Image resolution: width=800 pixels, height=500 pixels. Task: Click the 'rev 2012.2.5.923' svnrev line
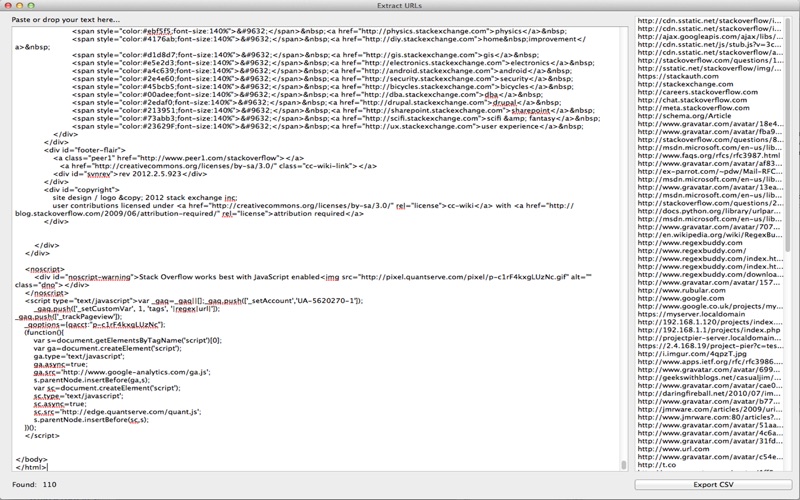pos(130,174)
